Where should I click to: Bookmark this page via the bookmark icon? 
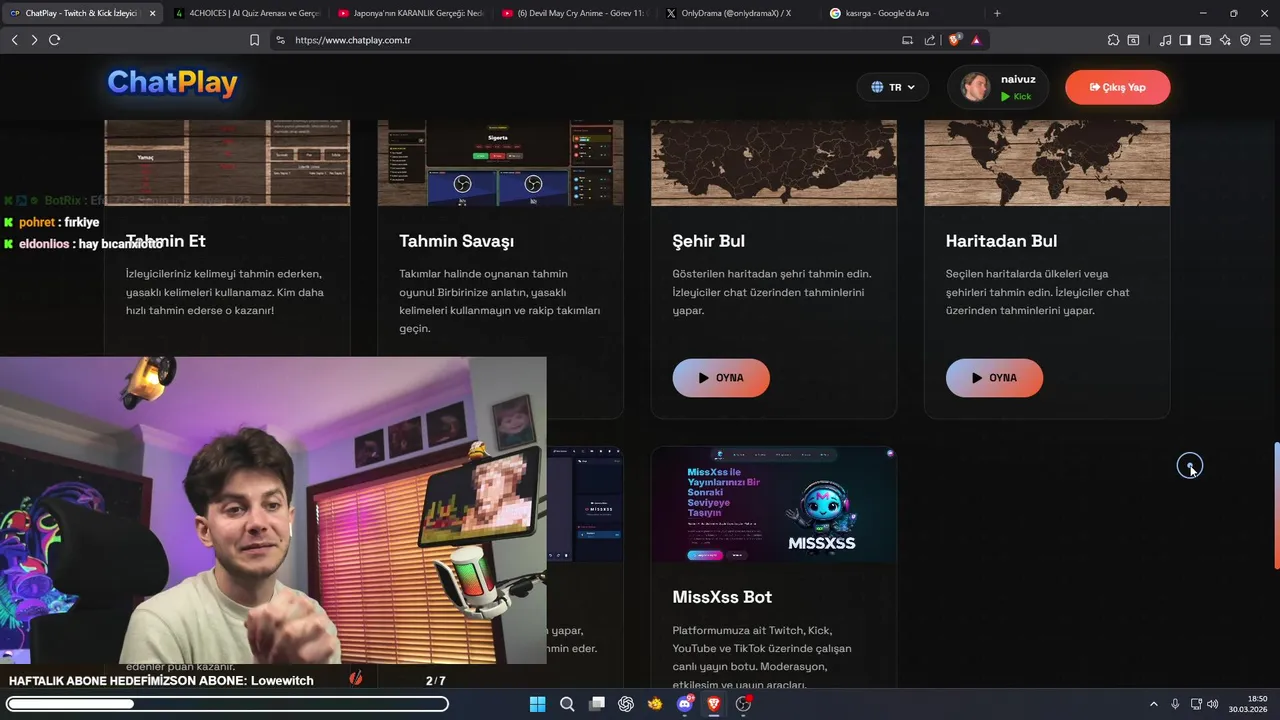254,40
